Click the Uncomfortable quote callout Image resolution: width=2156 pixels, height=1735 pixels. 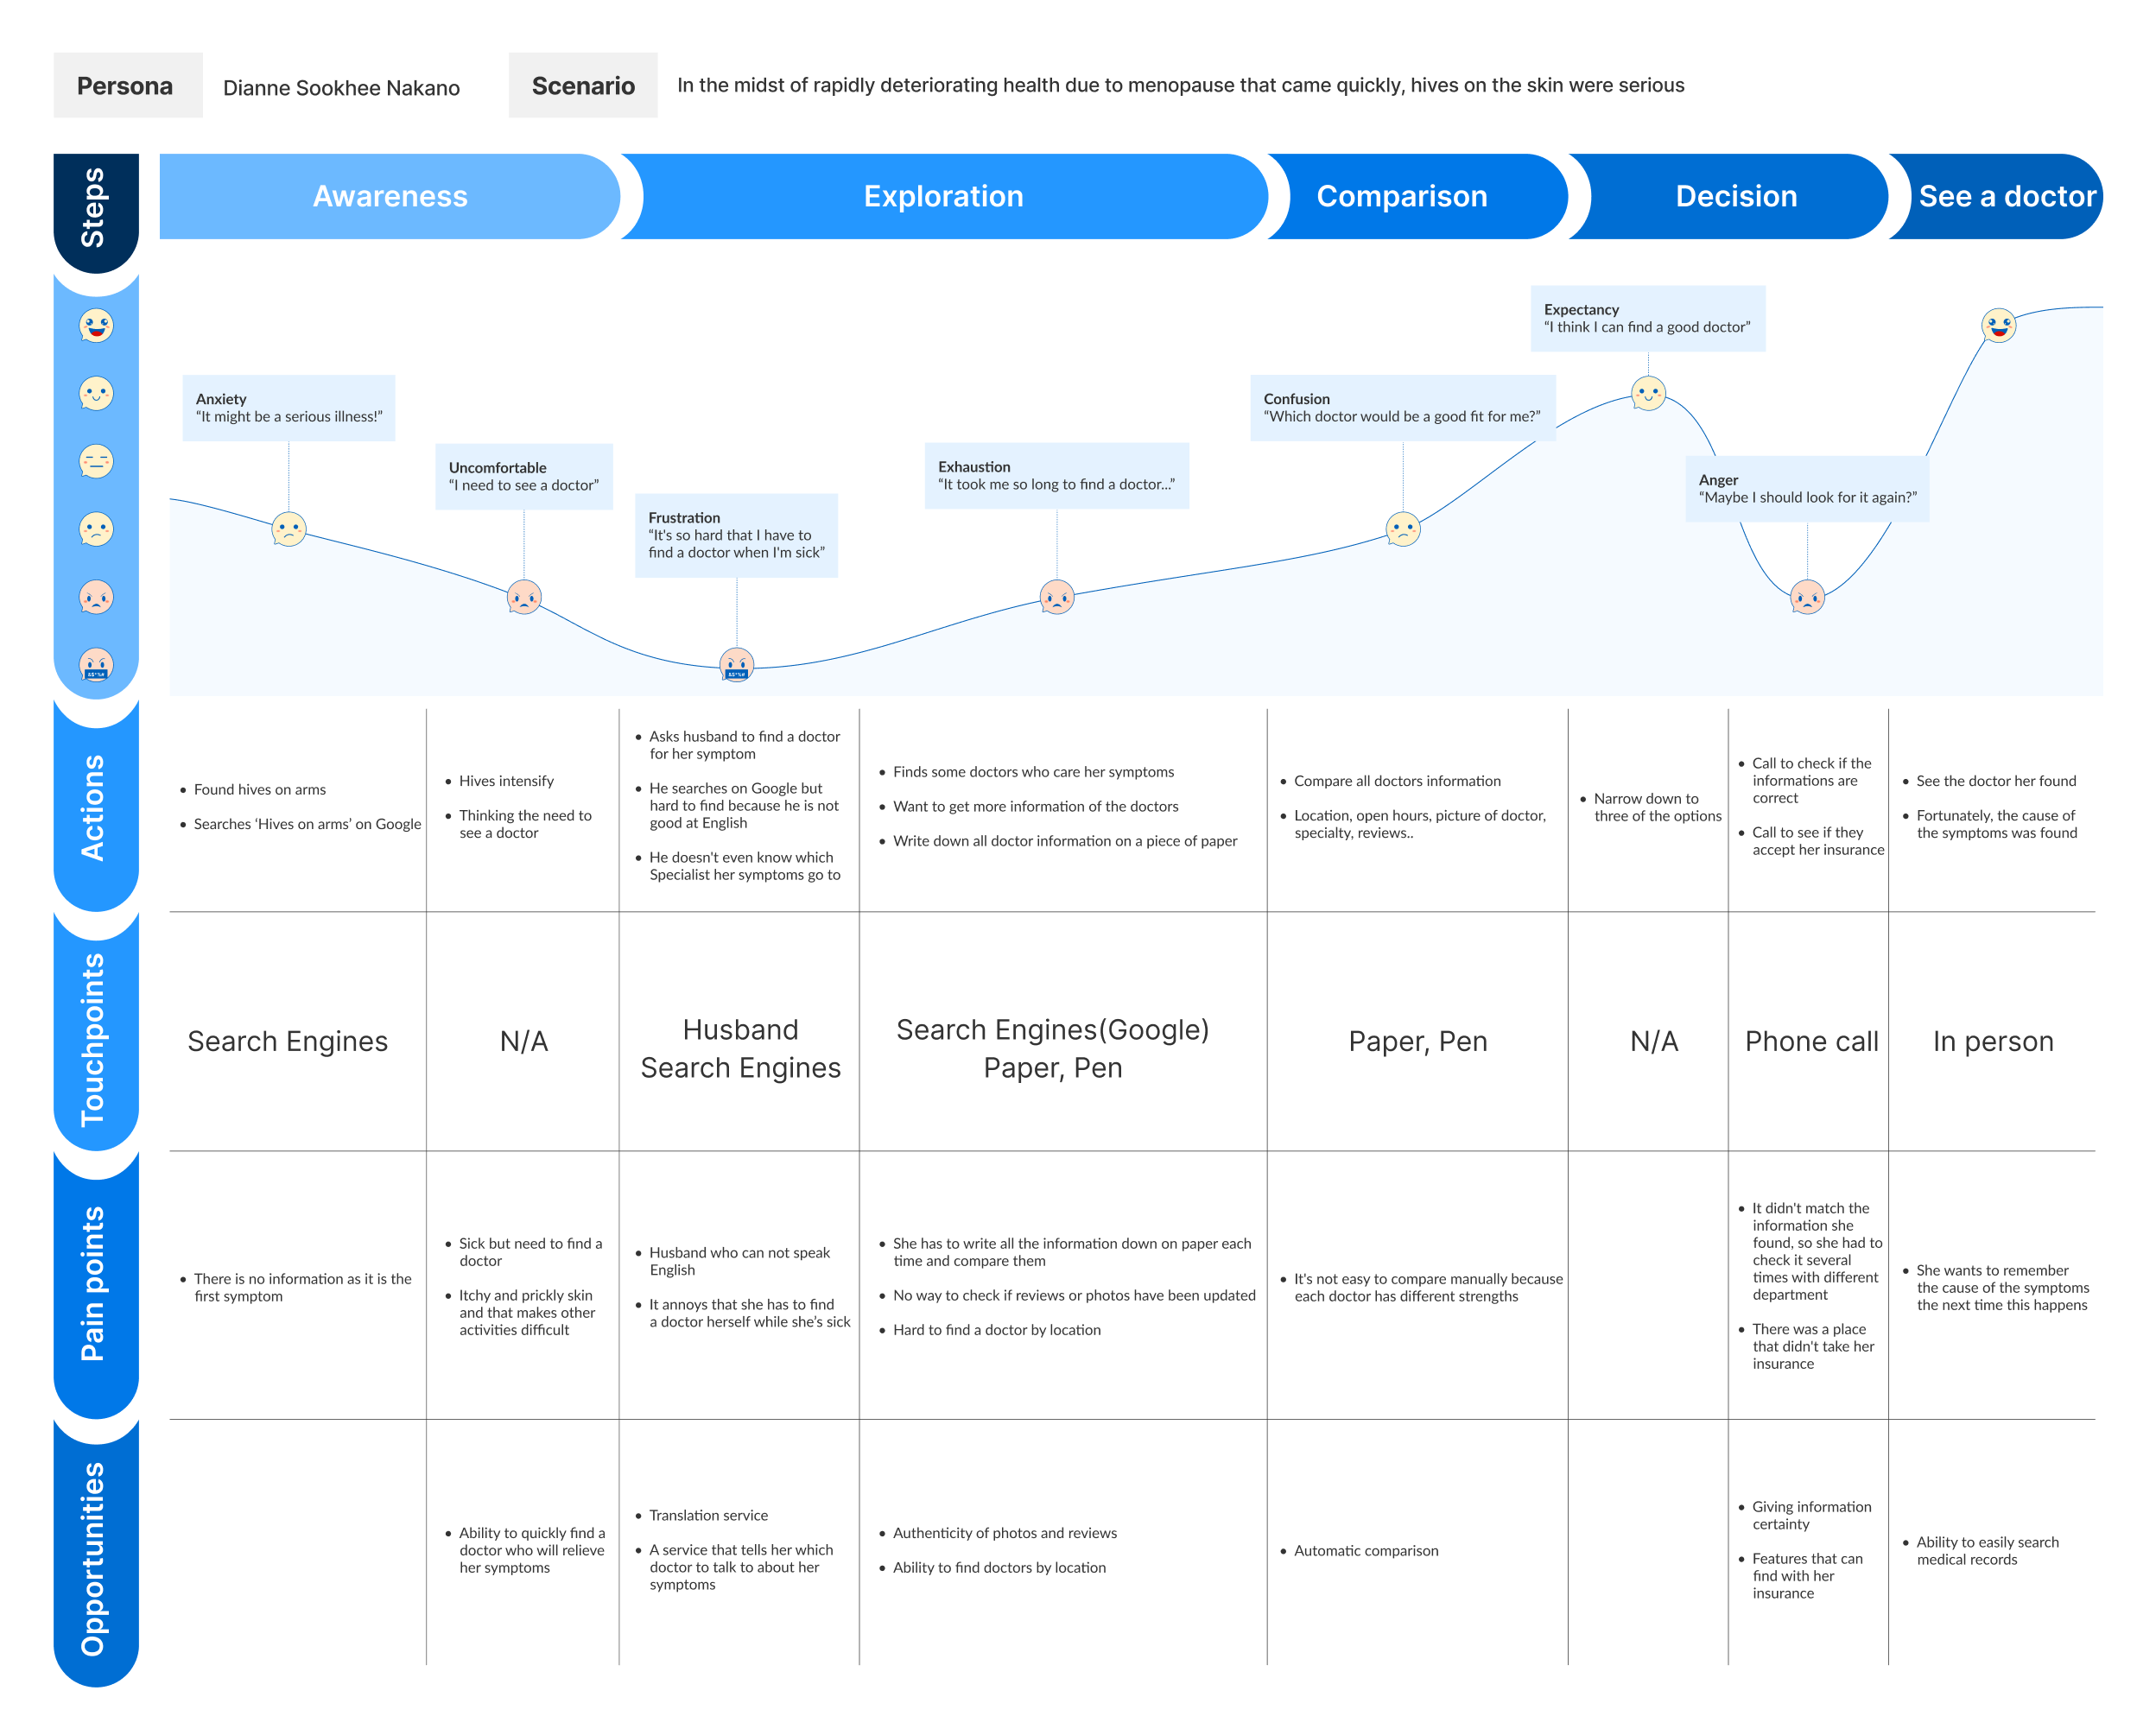point(524,477)
